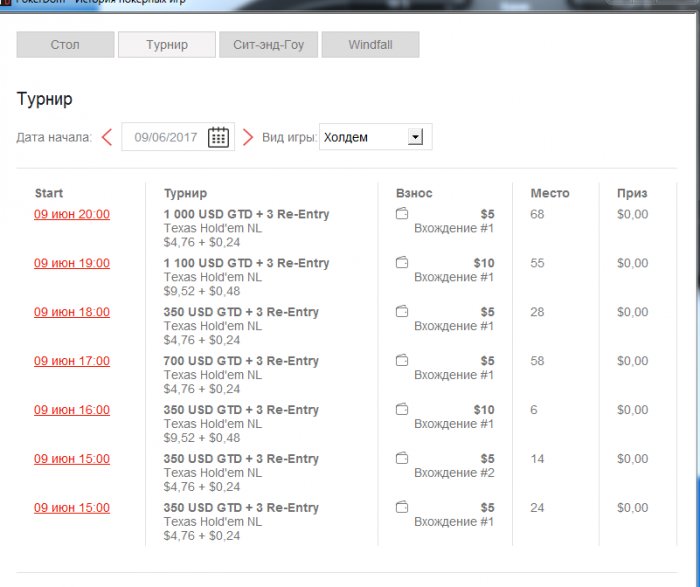Go to next date with right arrow

point(248,137)
